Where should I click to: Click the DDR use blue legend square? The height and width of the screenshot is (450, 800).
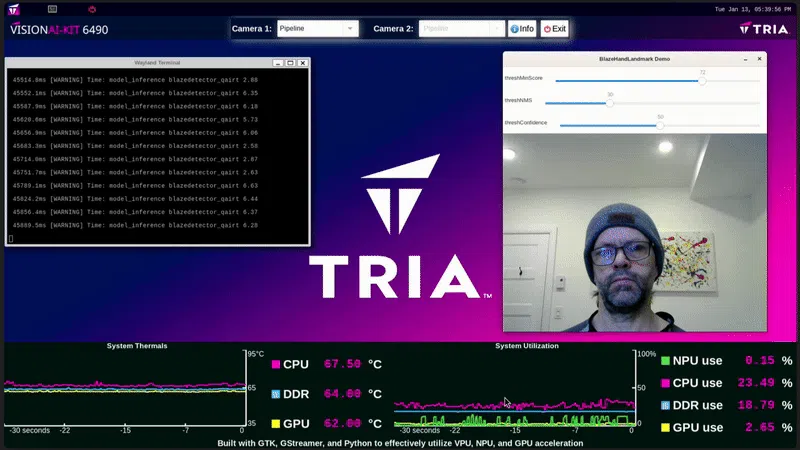coord(665,406)
